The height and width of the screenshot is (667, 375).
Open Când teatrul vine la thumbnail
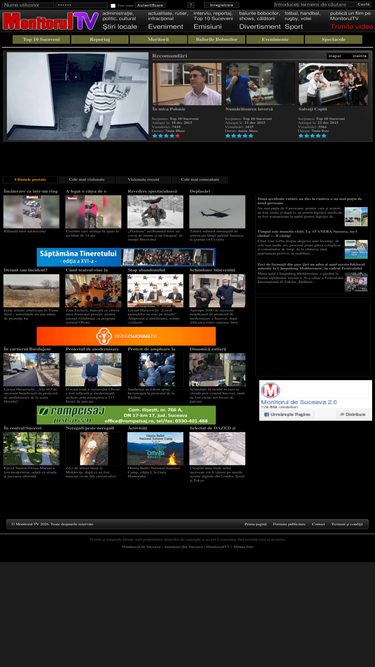94,291
